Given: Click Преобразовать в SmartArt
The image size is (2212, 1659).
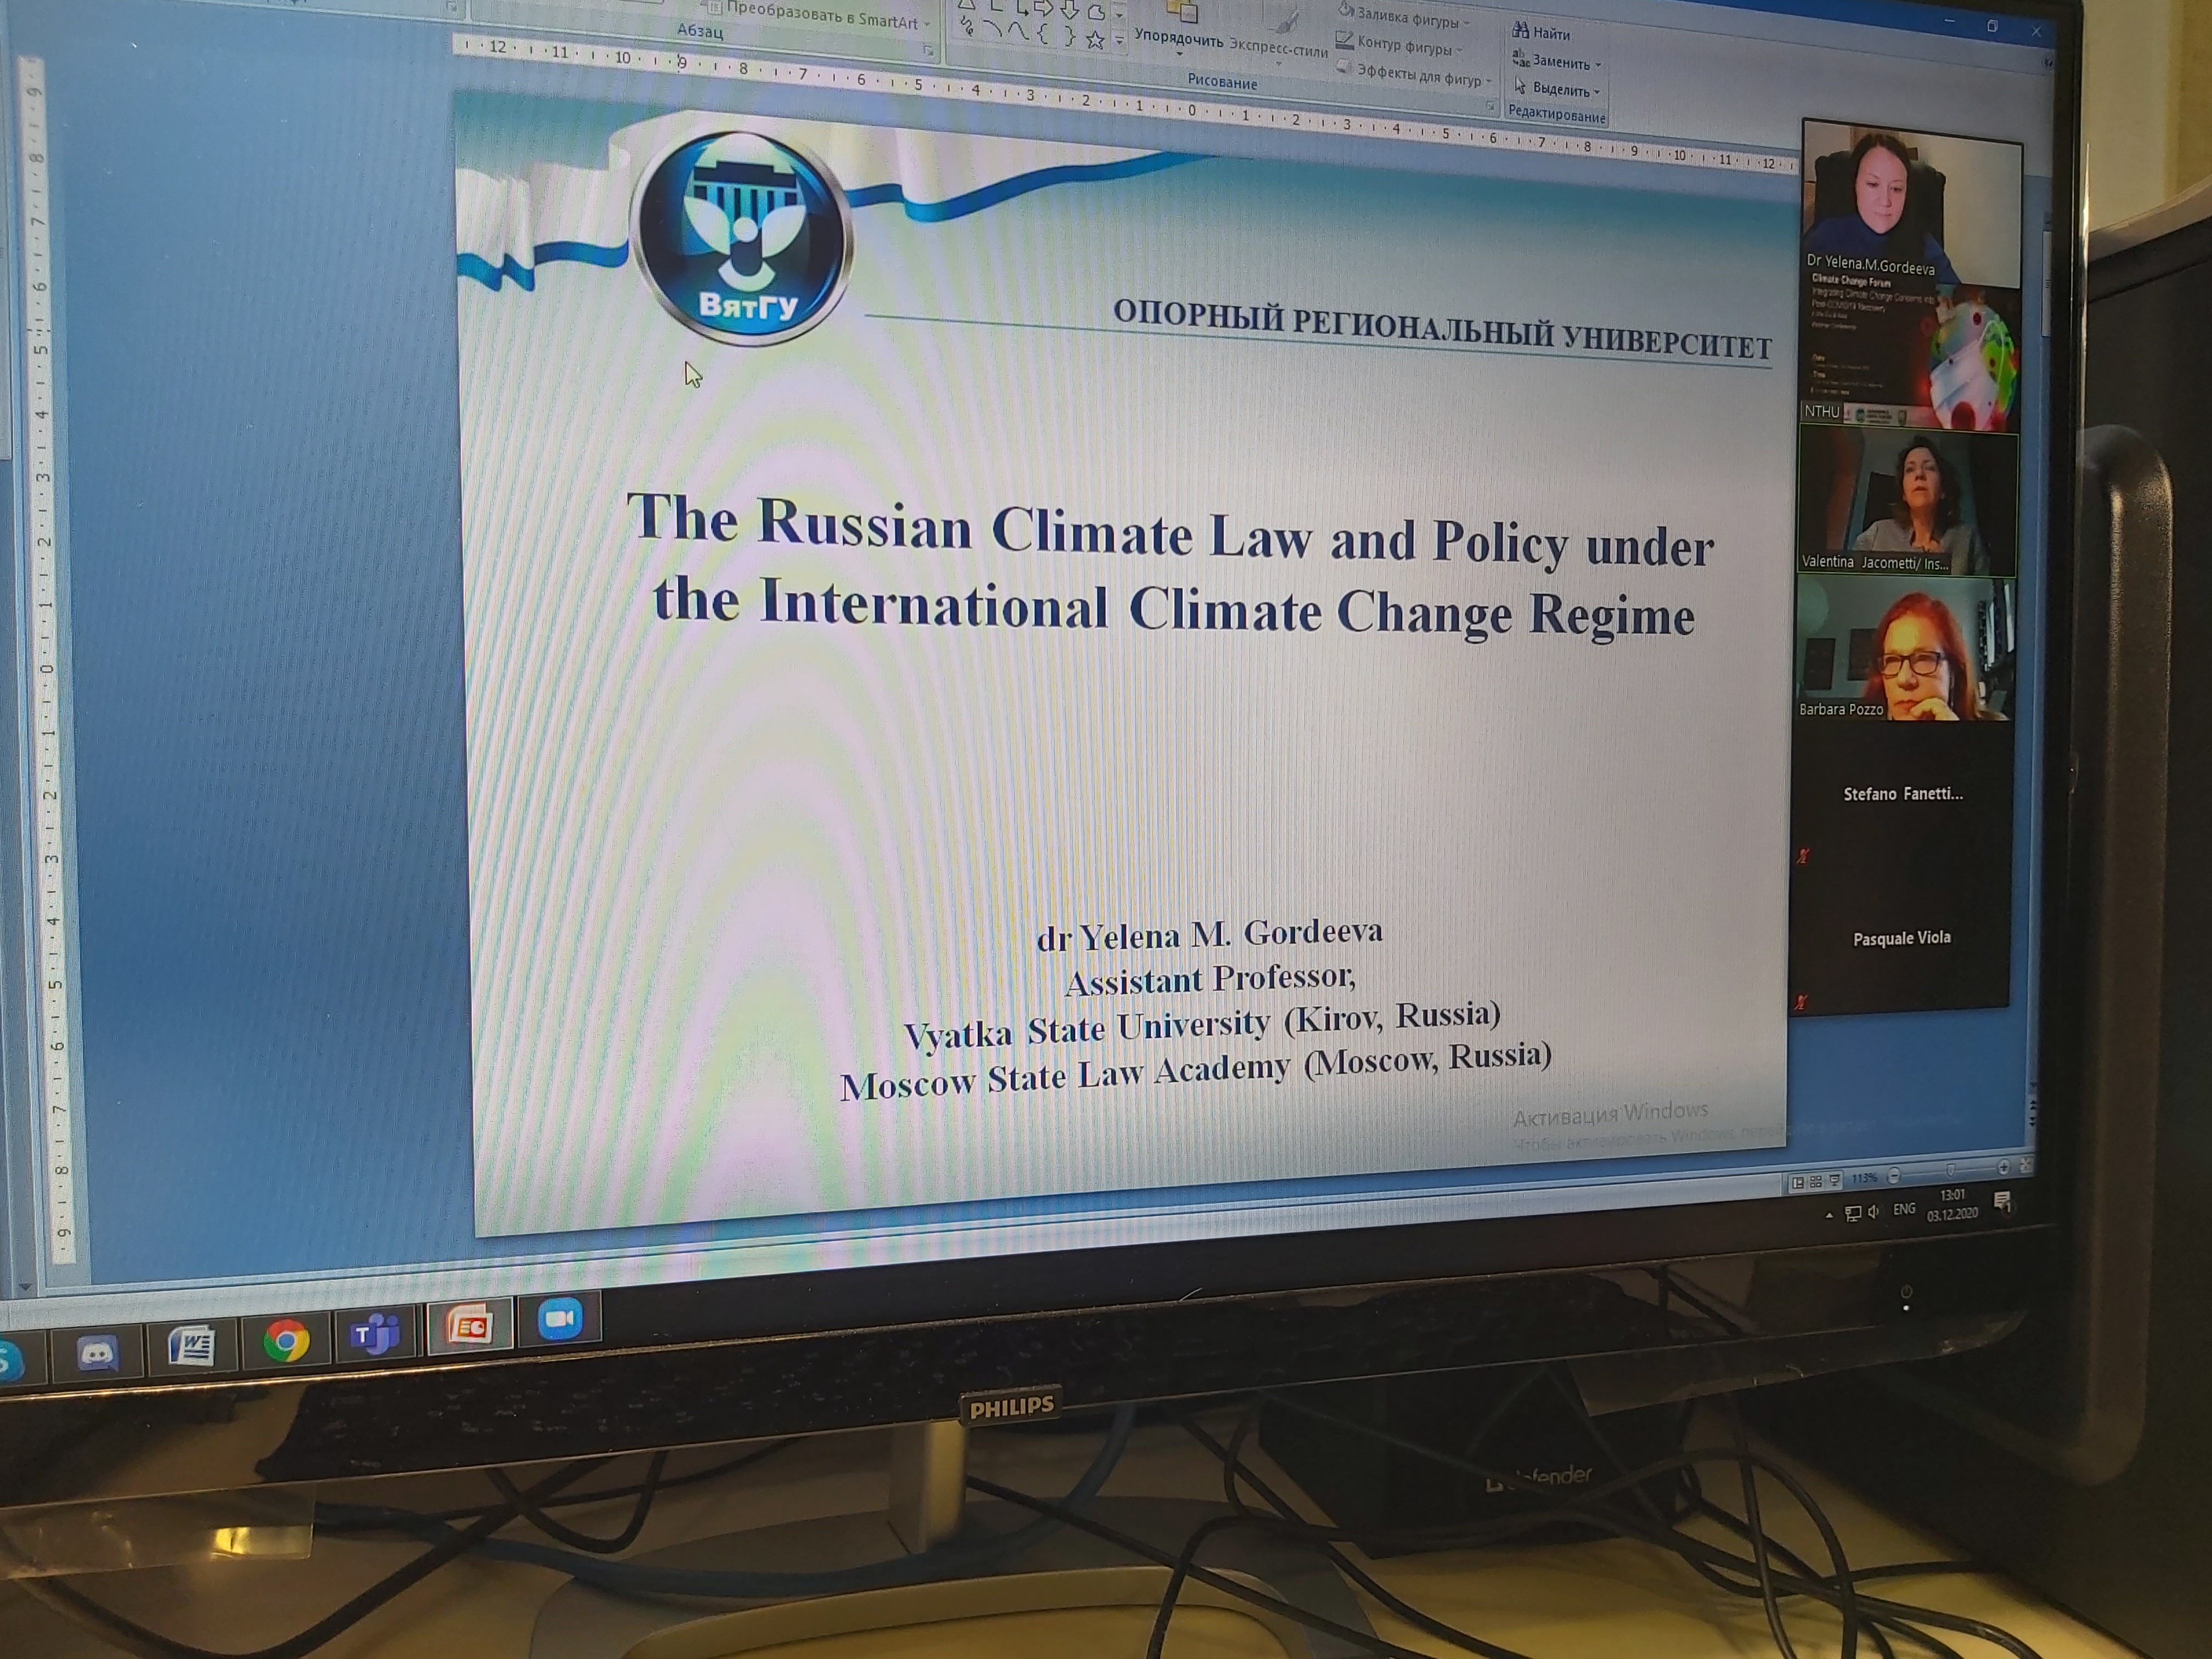Looking at the screenshot, I should click(x=818, y=15).
